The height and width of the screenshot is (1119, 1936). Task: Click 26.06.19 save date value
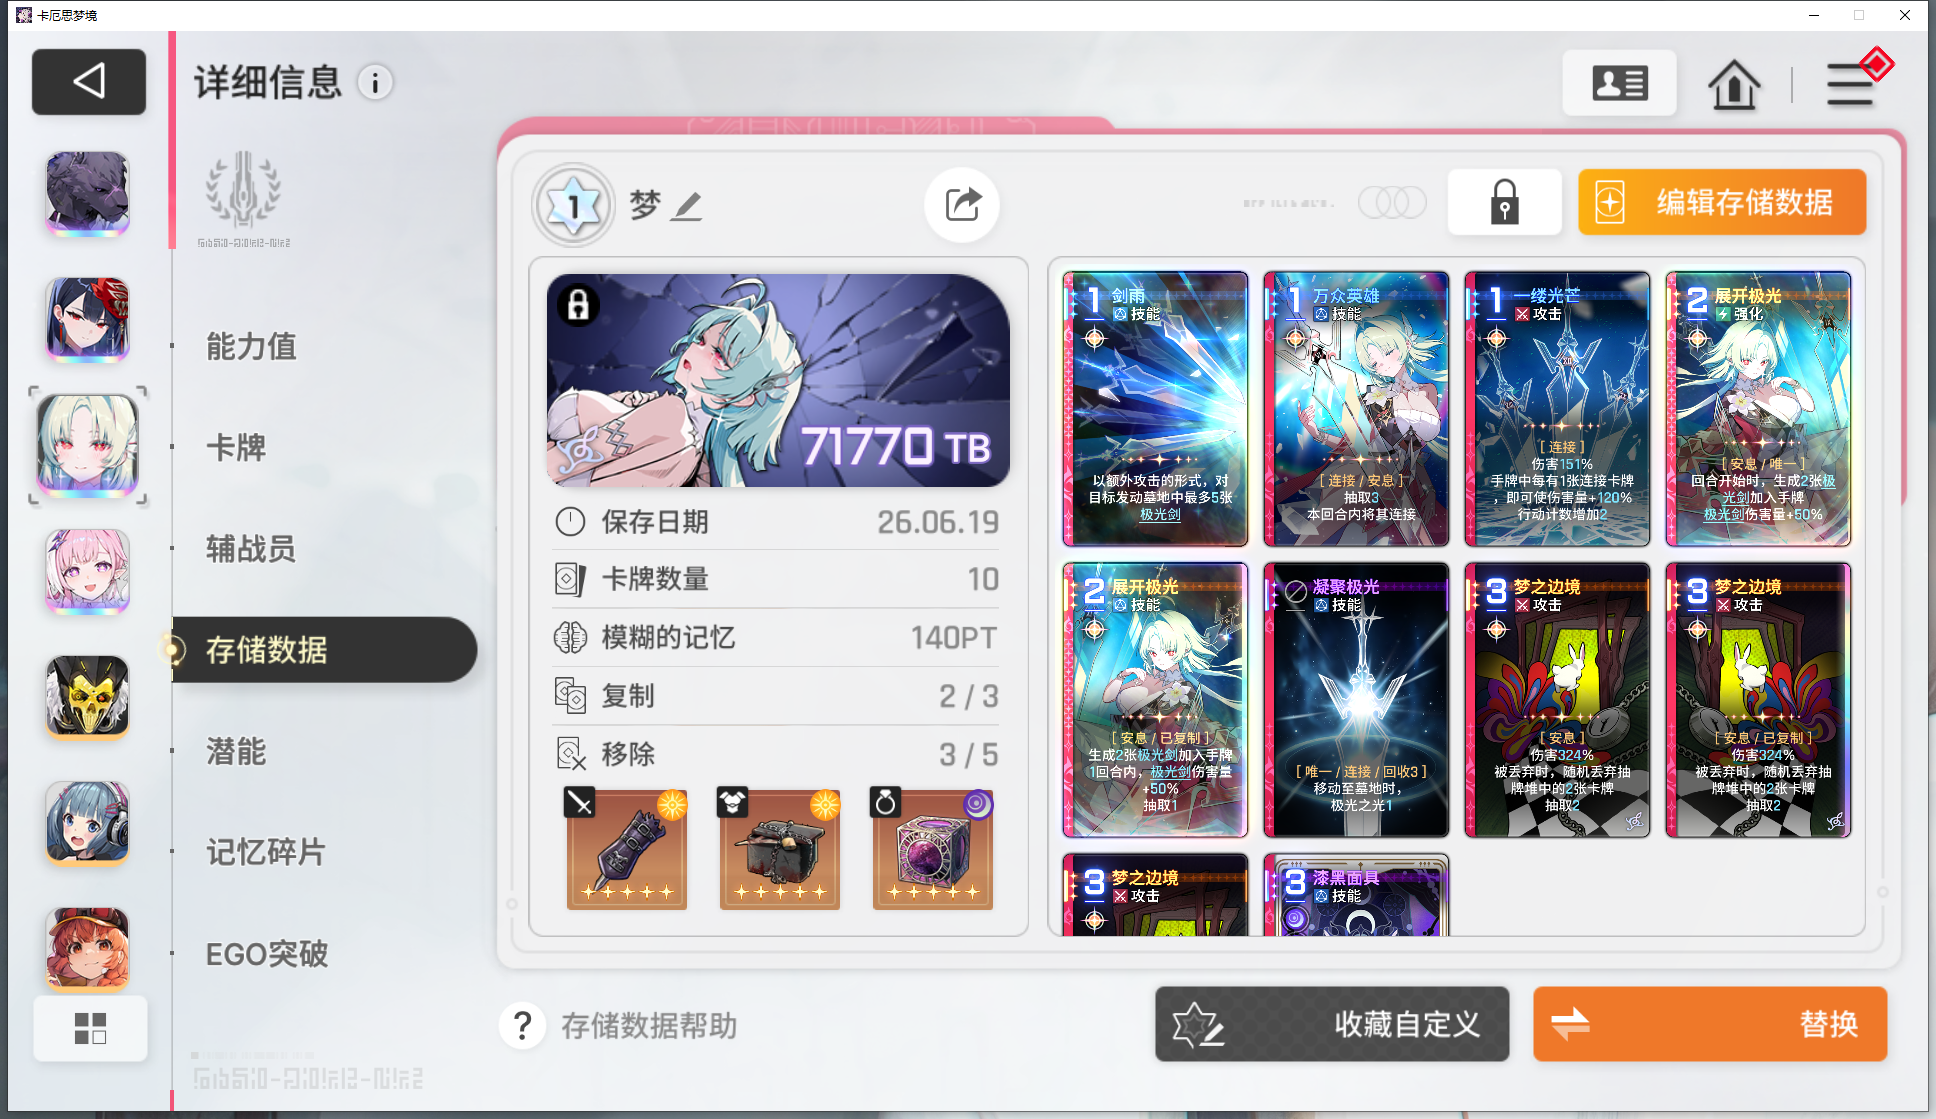click(x=937, y=522)
